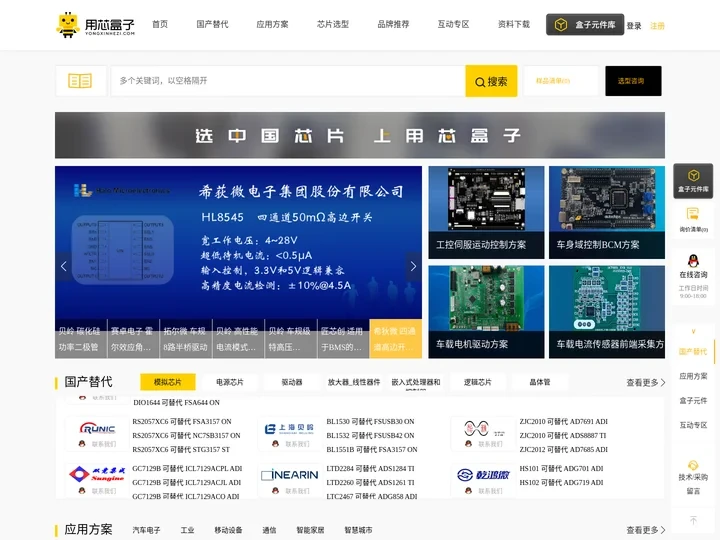Select the 晶体管 category tab
Image resolution: width=720 pixels, height=540 pixels.
point(540,382)
